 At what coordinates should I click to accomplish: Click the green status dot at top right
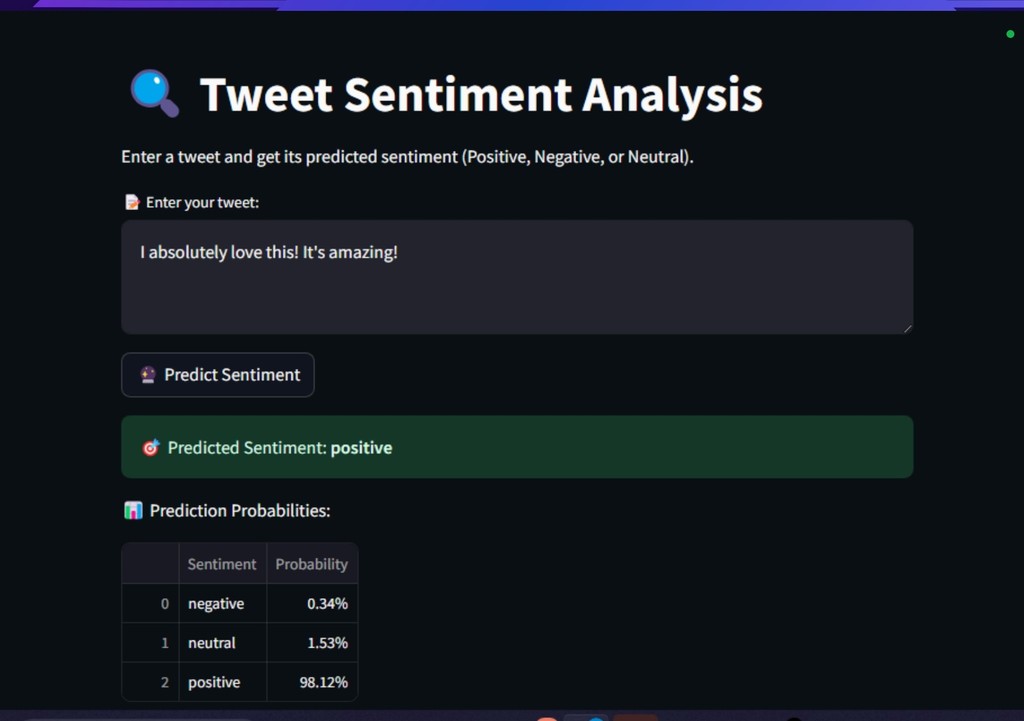[1010, 35]
